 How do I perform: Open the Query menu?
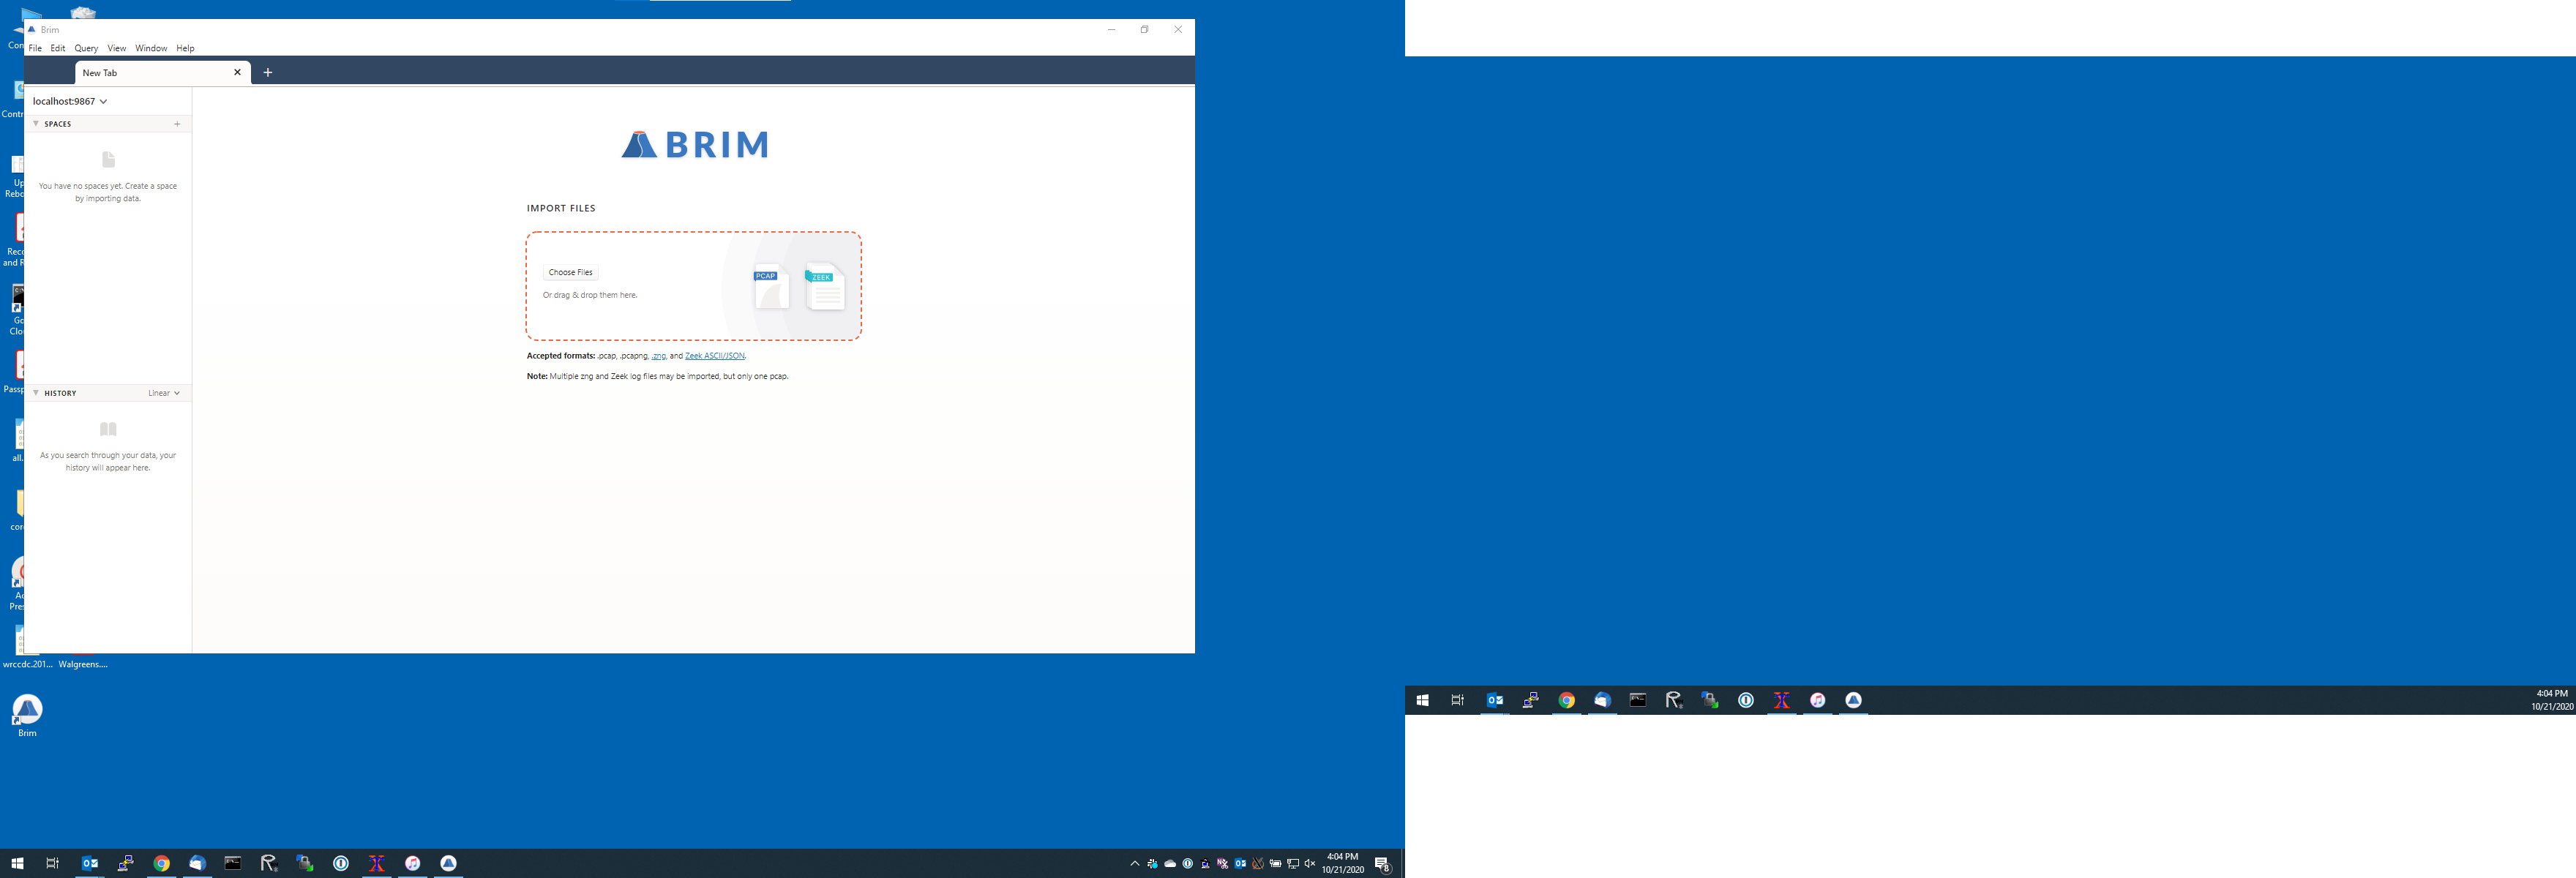pos(86,48)
